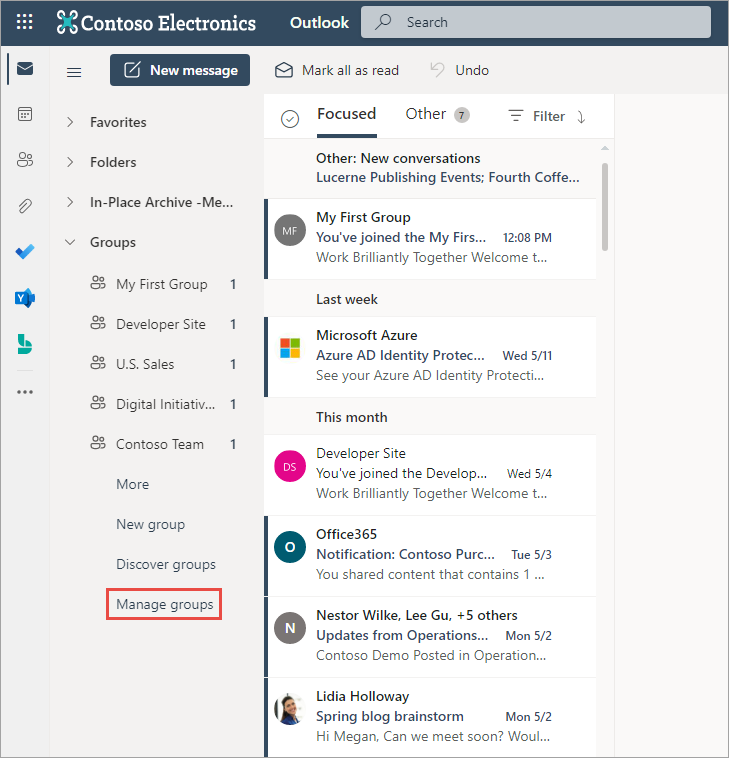
Task: Click the Contoso Electronics logo
Action: tap(156, 23)
